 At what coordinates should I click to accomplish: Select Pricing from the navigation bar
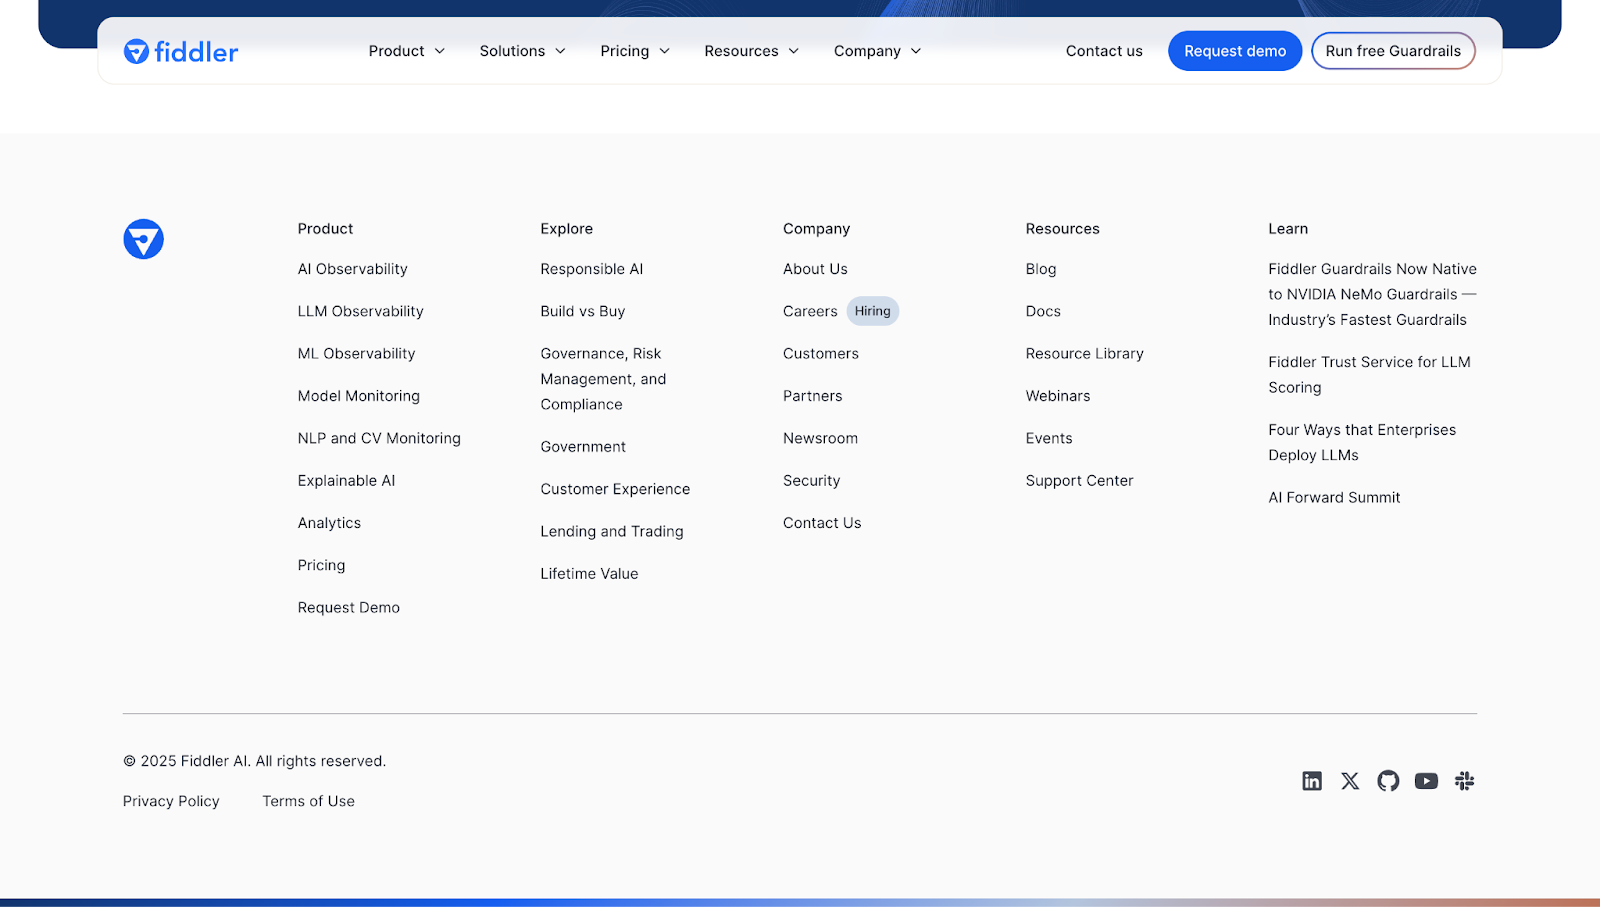[634, 51]
